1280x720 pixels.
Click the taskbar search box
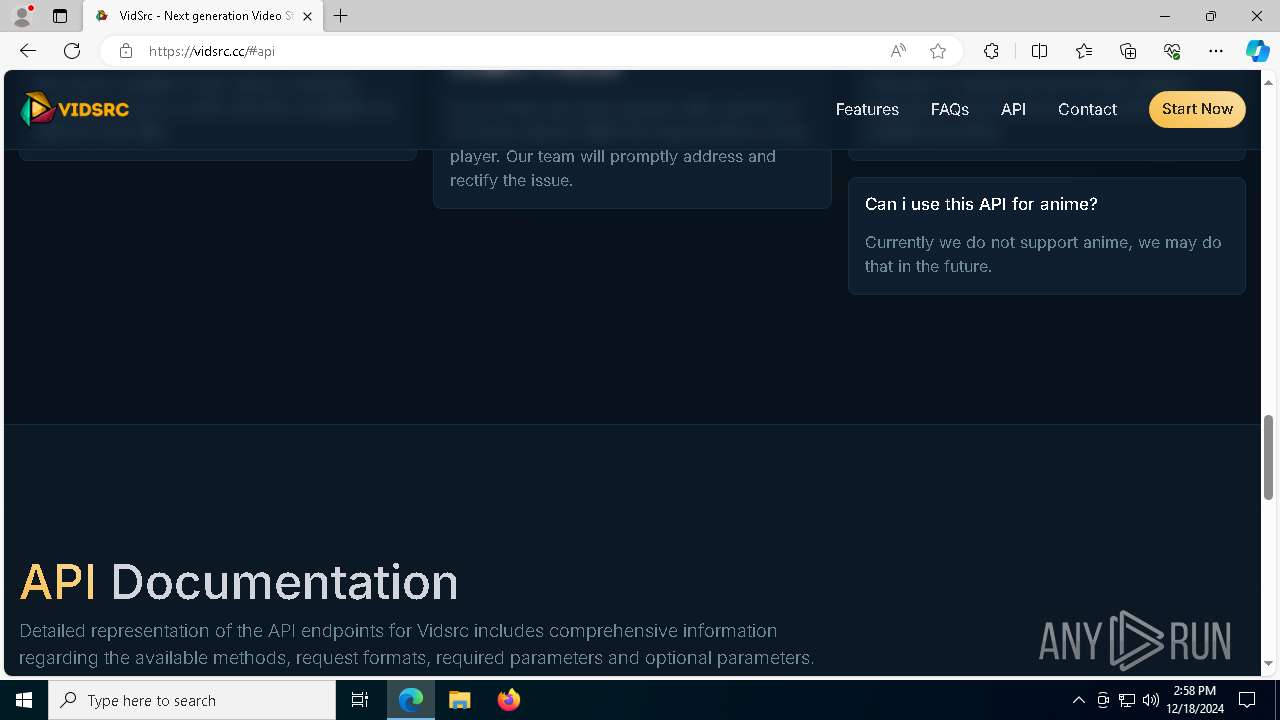pos(192,700)
